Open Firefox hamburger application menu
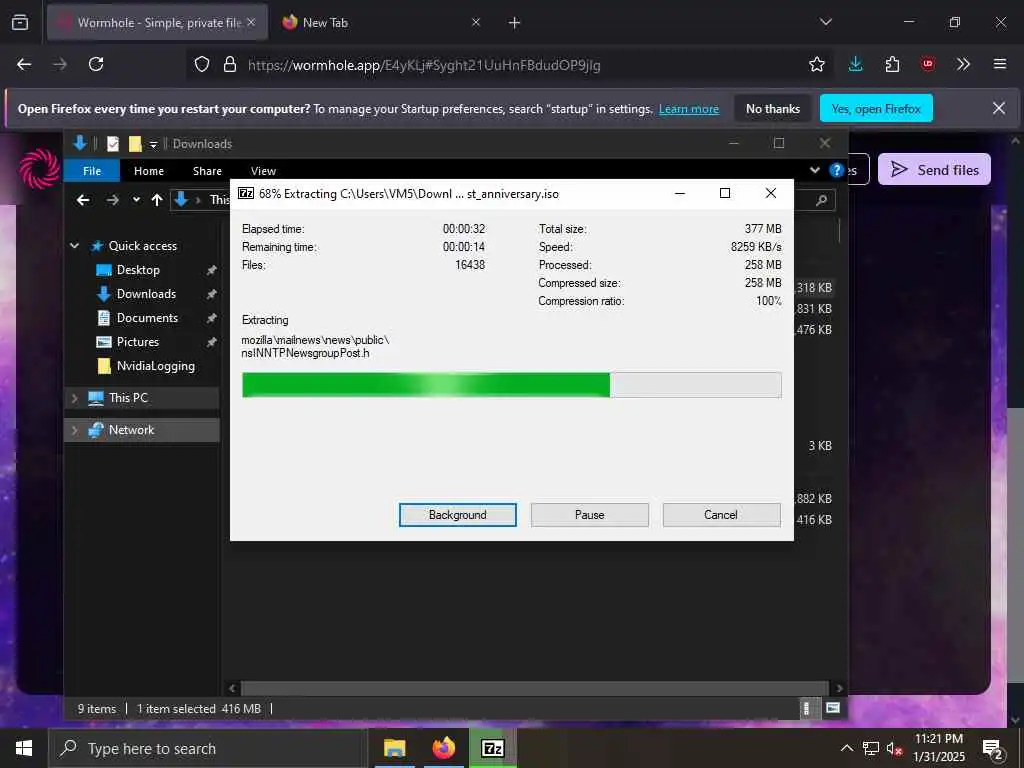Screen dimensions: 1024x768 tap(999, 64)
